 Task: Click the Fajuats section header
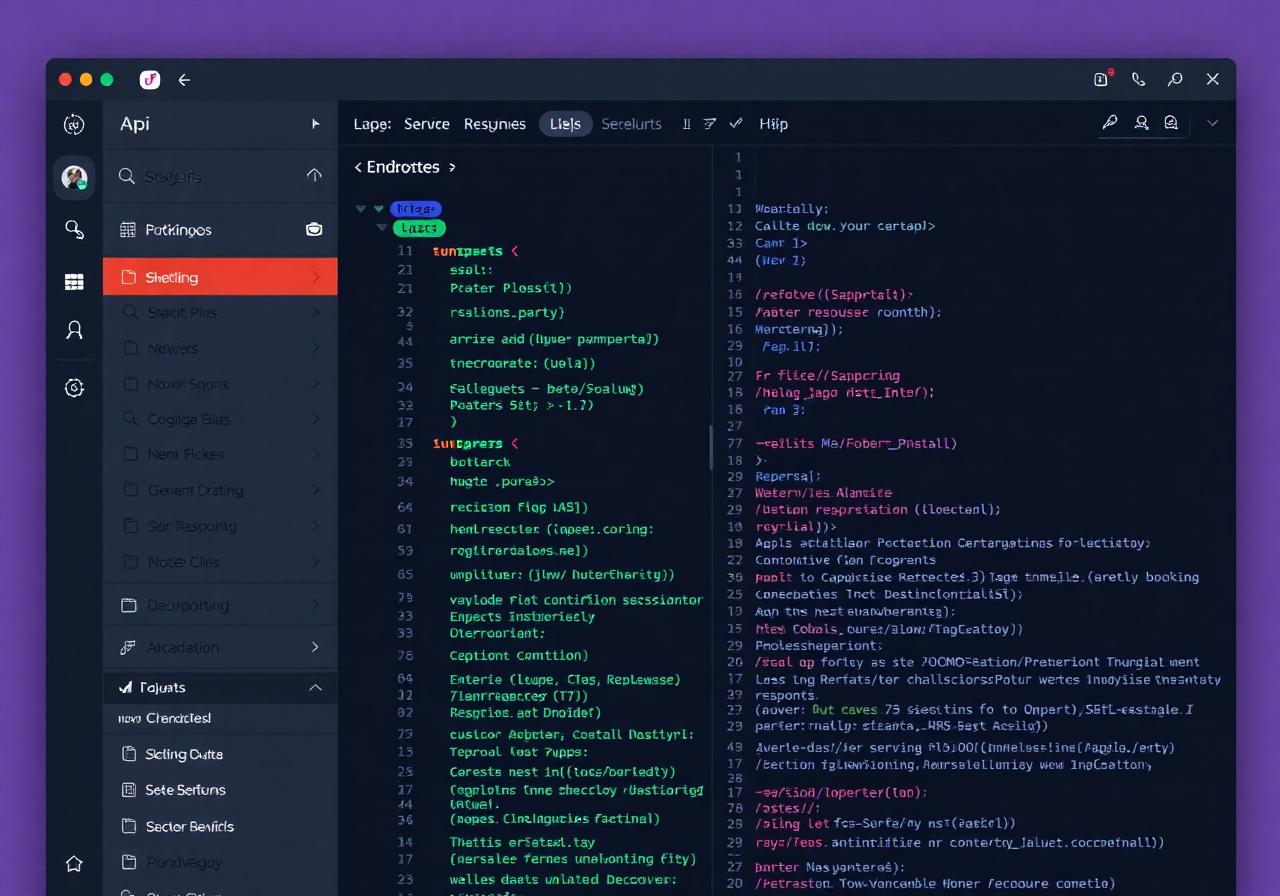click(x=220, y=688)
